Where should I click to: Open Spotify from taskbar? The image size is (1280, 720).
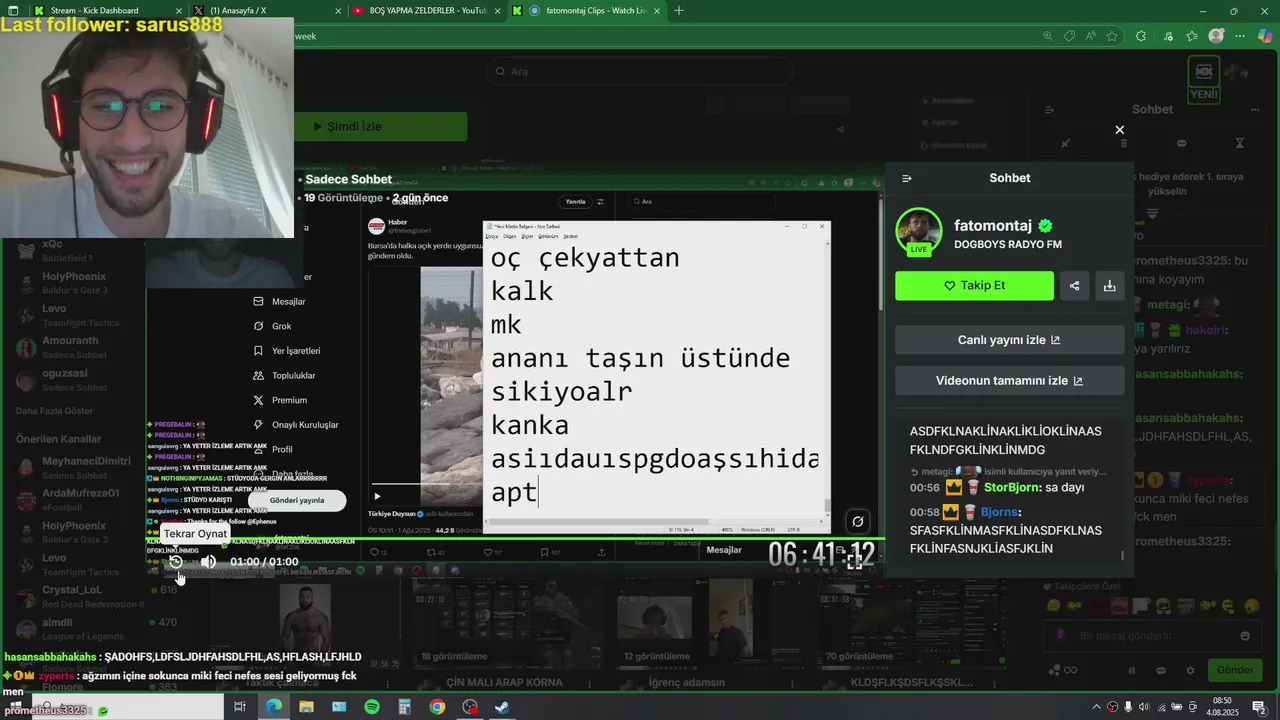[x=372, y=707]
